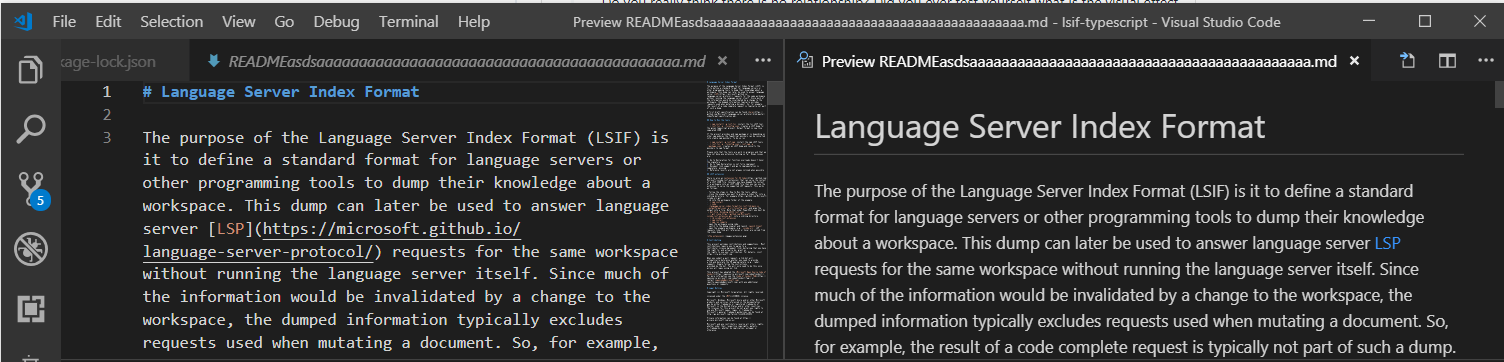Click the Visual Studio Code logo icon
1504x362 pixels.
click(x=24, y=21)
